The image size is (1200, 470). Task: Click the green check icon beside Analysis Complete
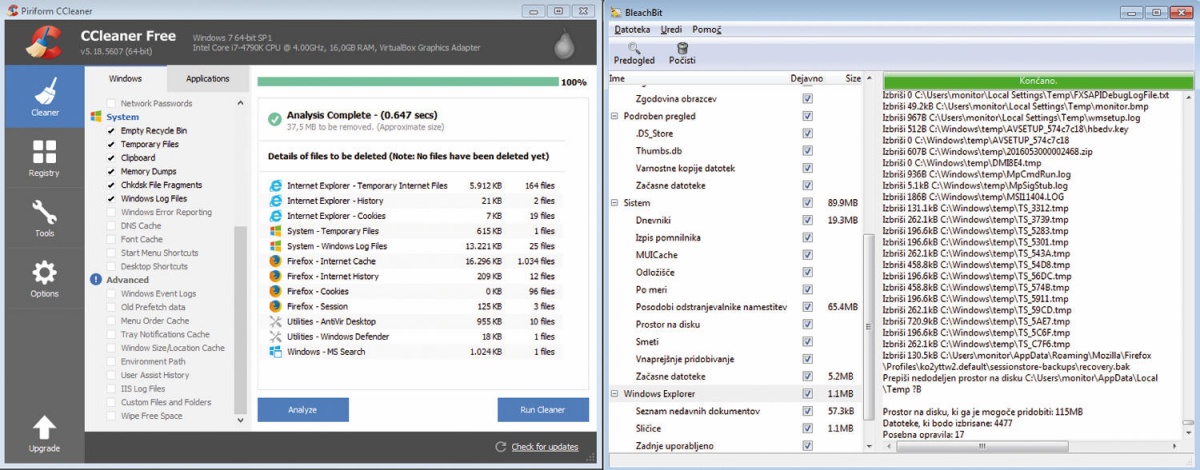click(x=274, y=119)
